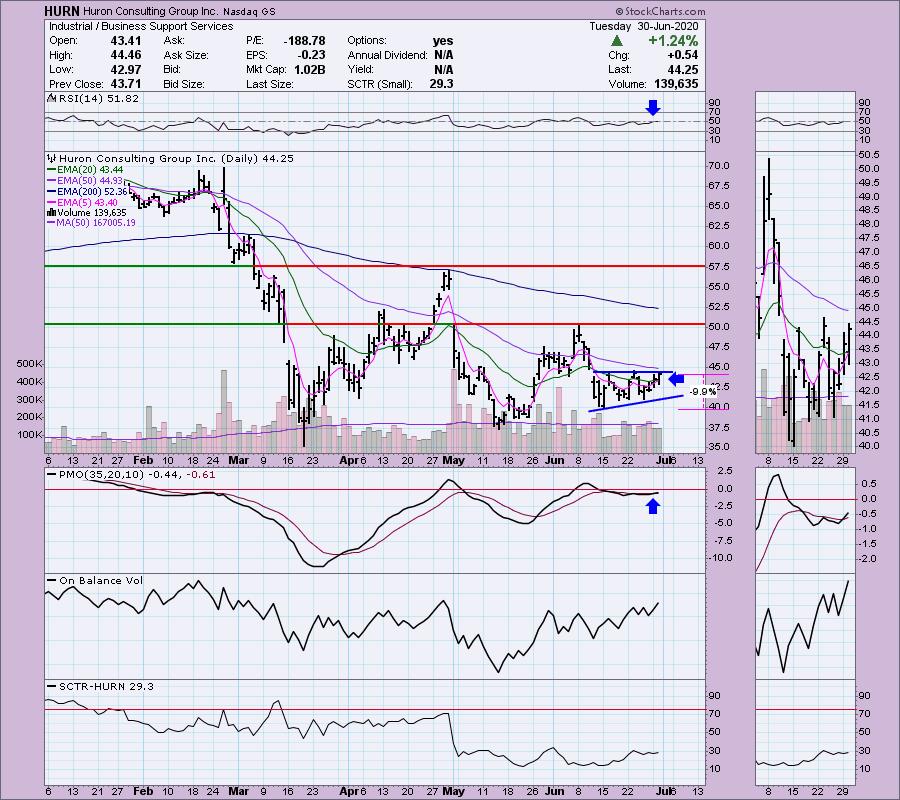Select the EMA(50) 44.93 legend entry

[x=86, y=181]
